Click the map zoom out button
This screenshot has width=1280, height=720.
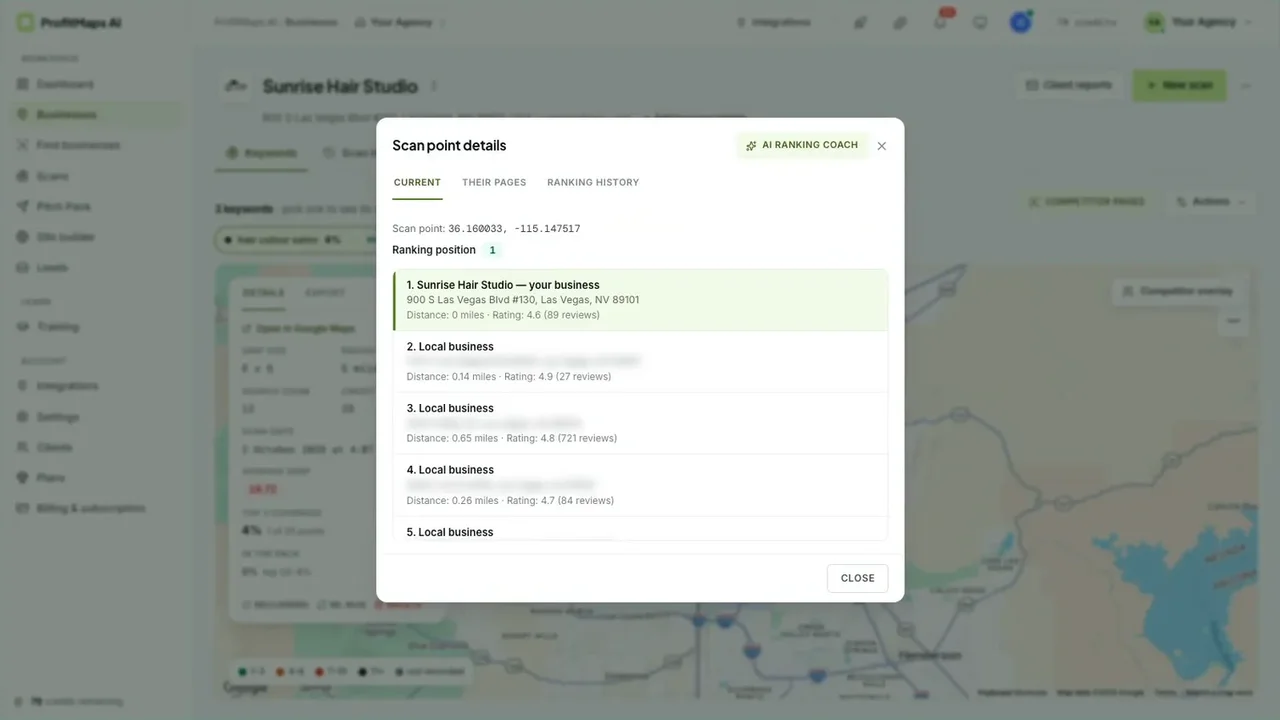pos(1234,321)
